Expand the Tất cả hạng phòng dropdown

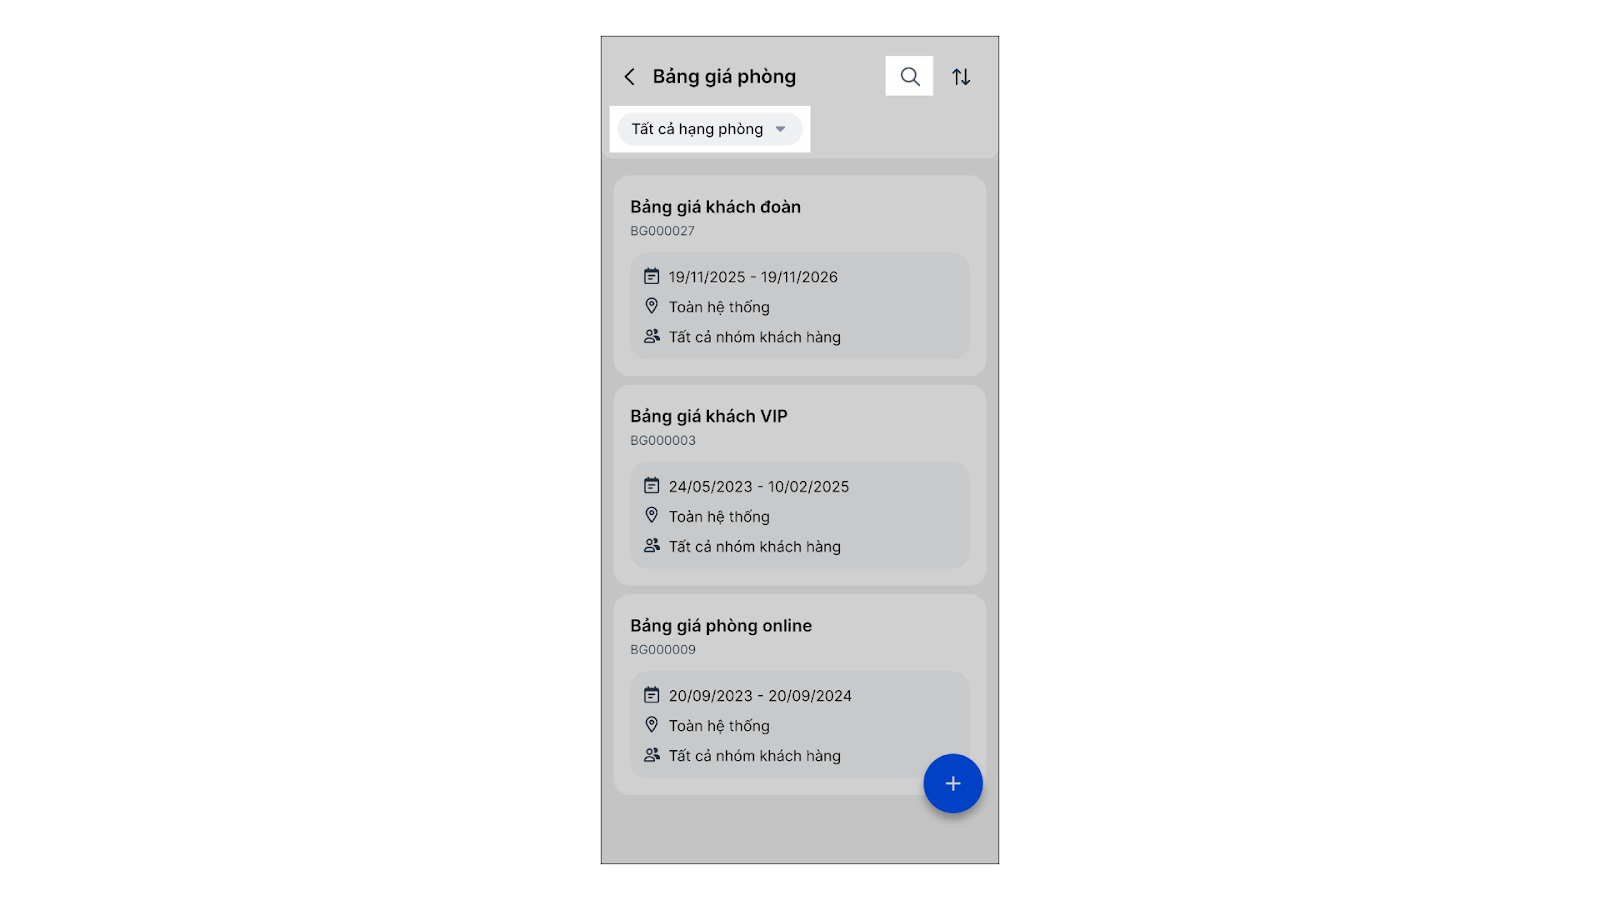pos(698,129)
